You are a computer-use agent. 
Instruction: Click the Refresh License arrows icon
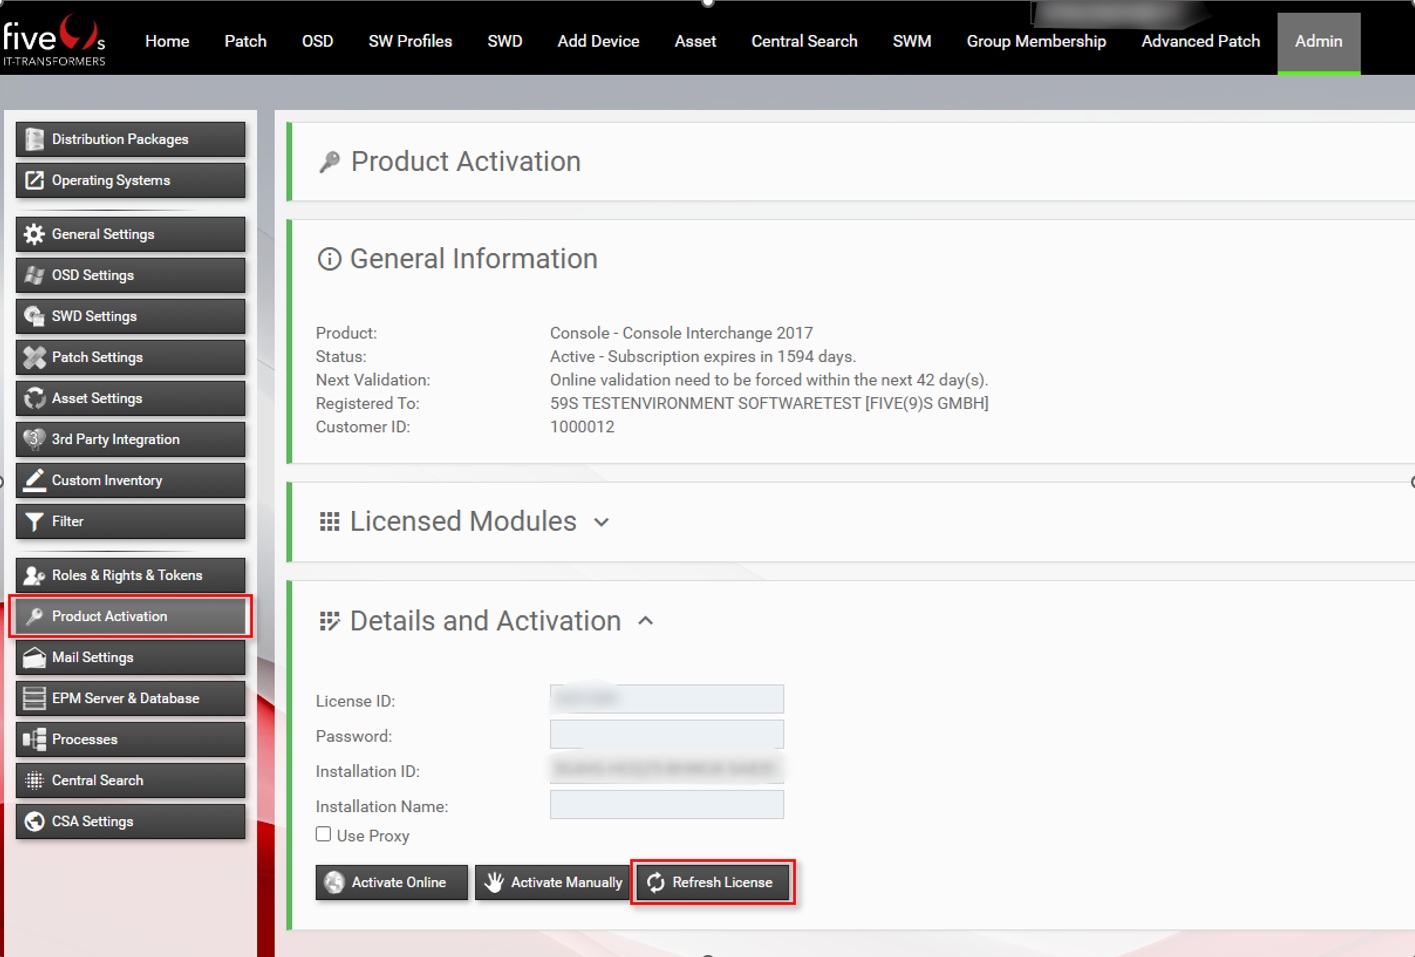[656, 882]
